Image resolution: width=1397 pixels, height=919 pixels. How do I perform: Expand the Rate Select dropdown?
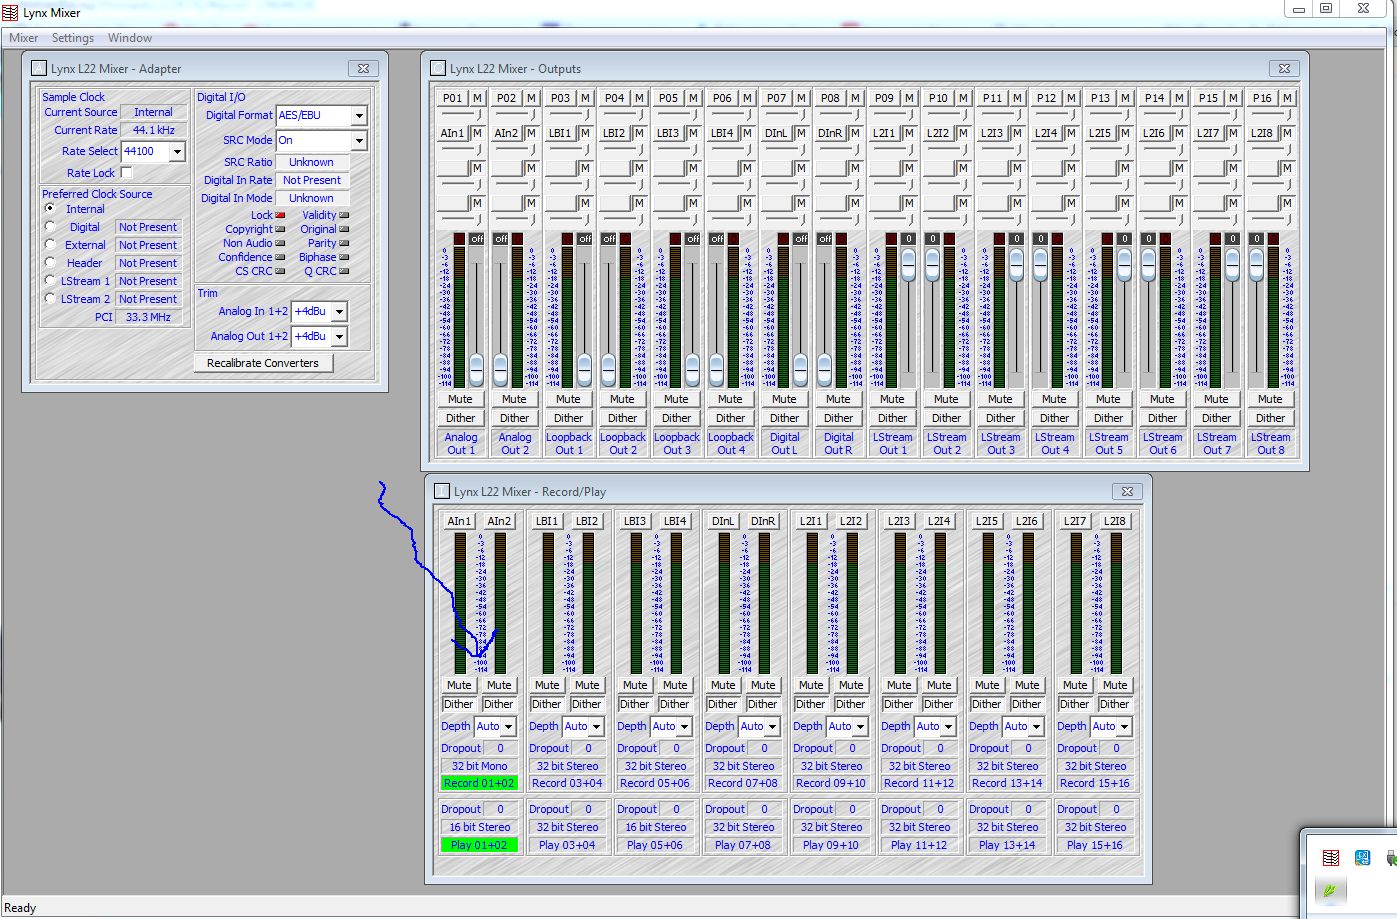177,152
